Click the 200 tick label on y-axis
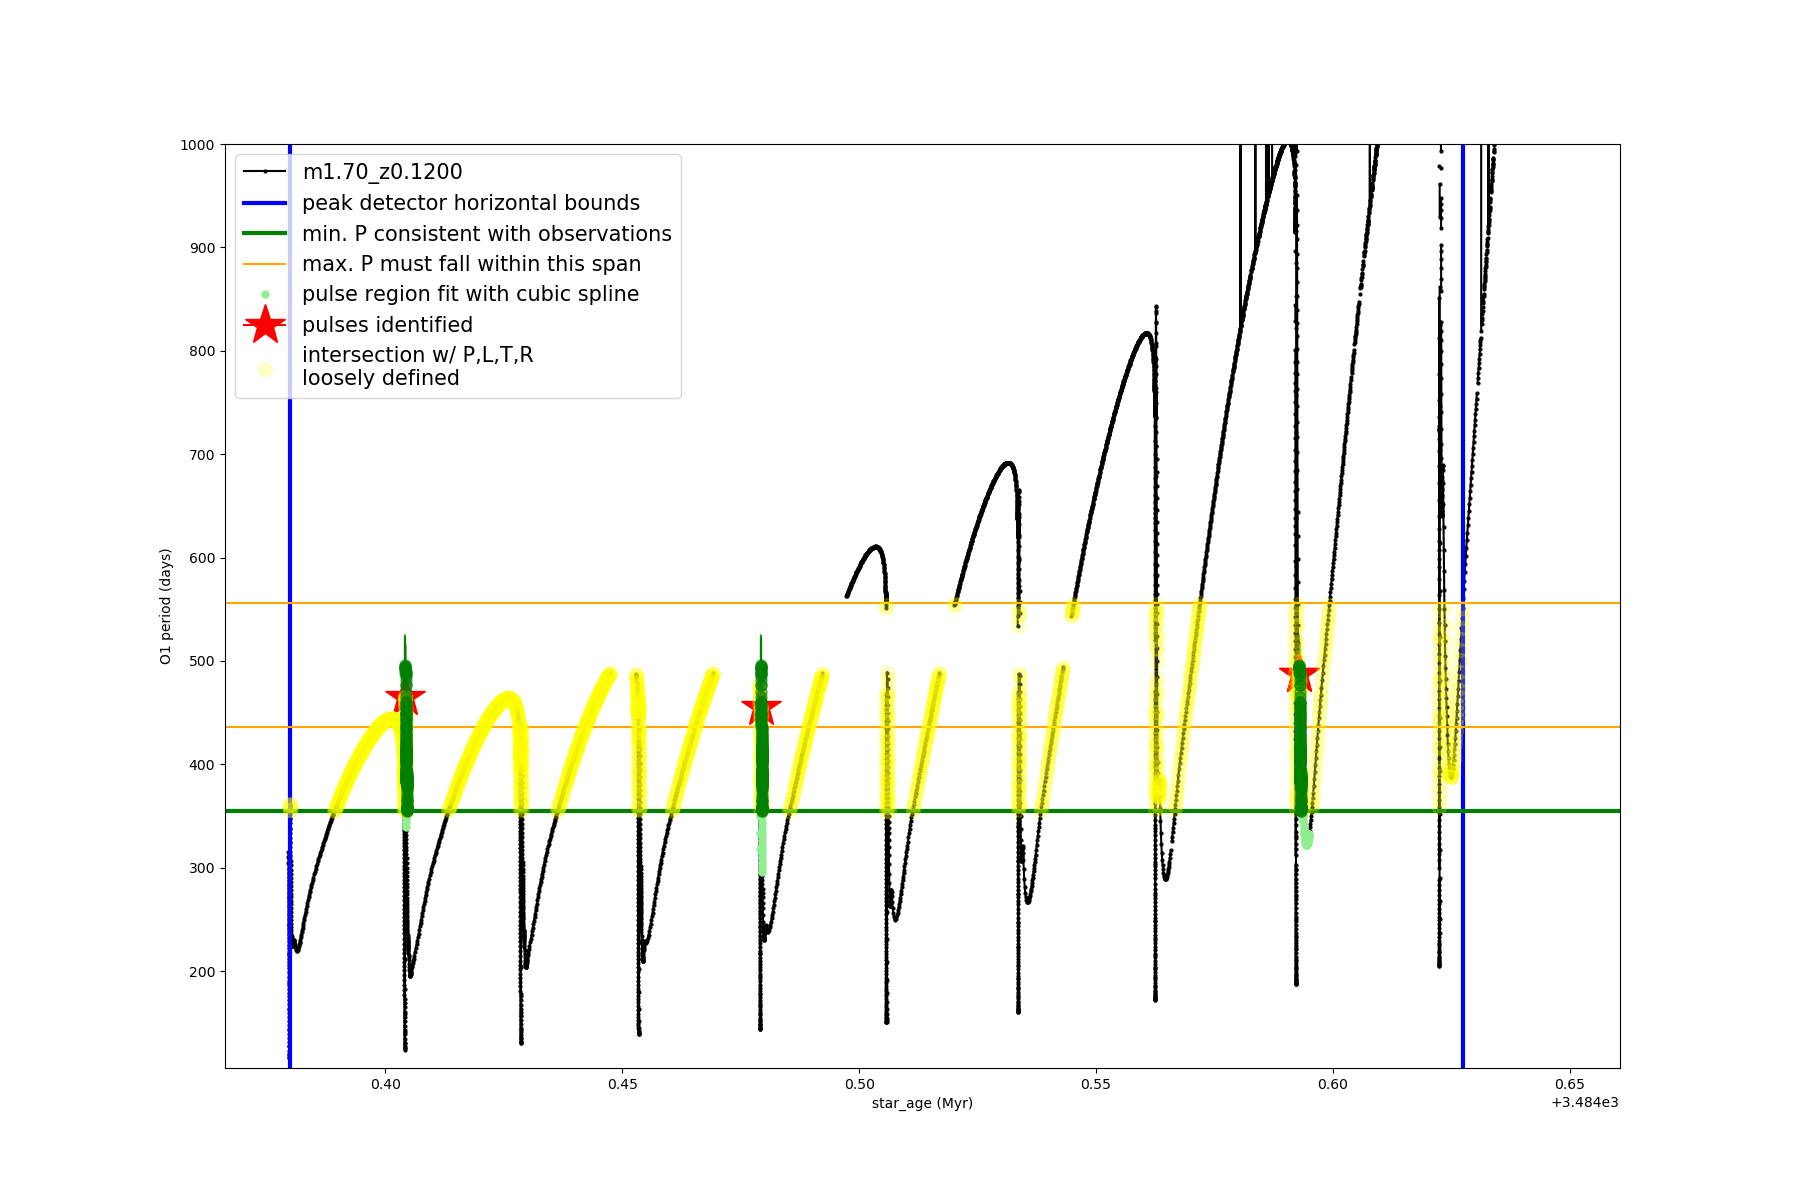The height and width of the screenshot is (1200, 1800). [x=202, y=972]
